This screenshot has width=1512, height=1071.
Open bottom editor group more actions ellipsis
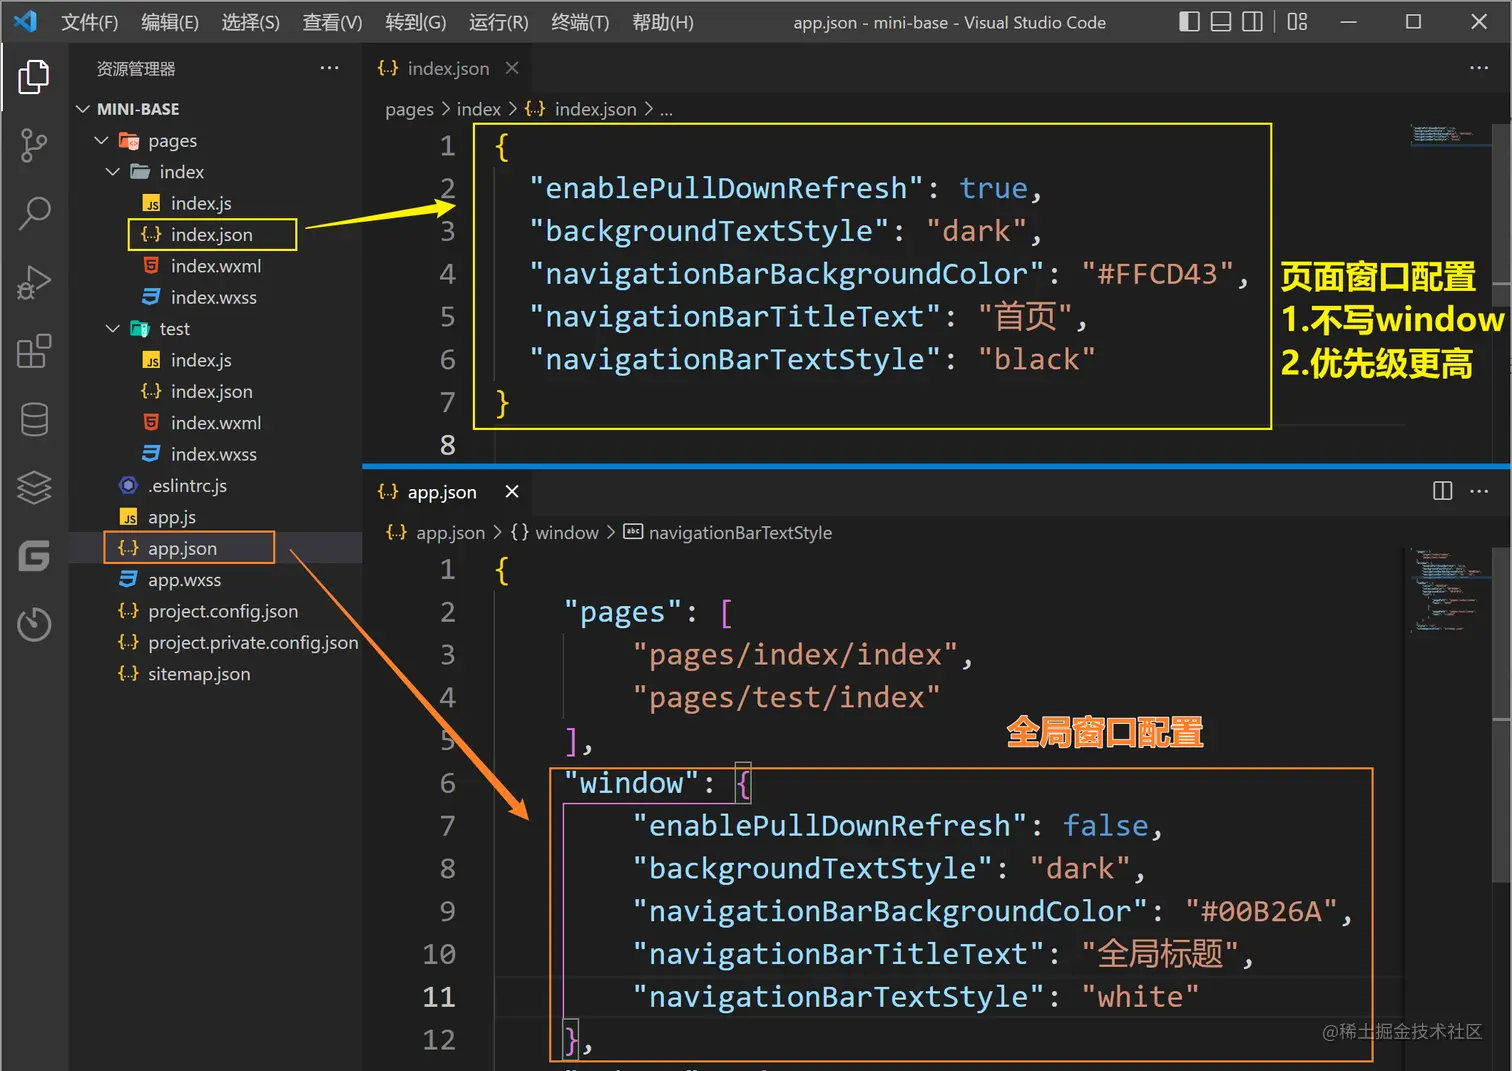[x=1479, y=491]
